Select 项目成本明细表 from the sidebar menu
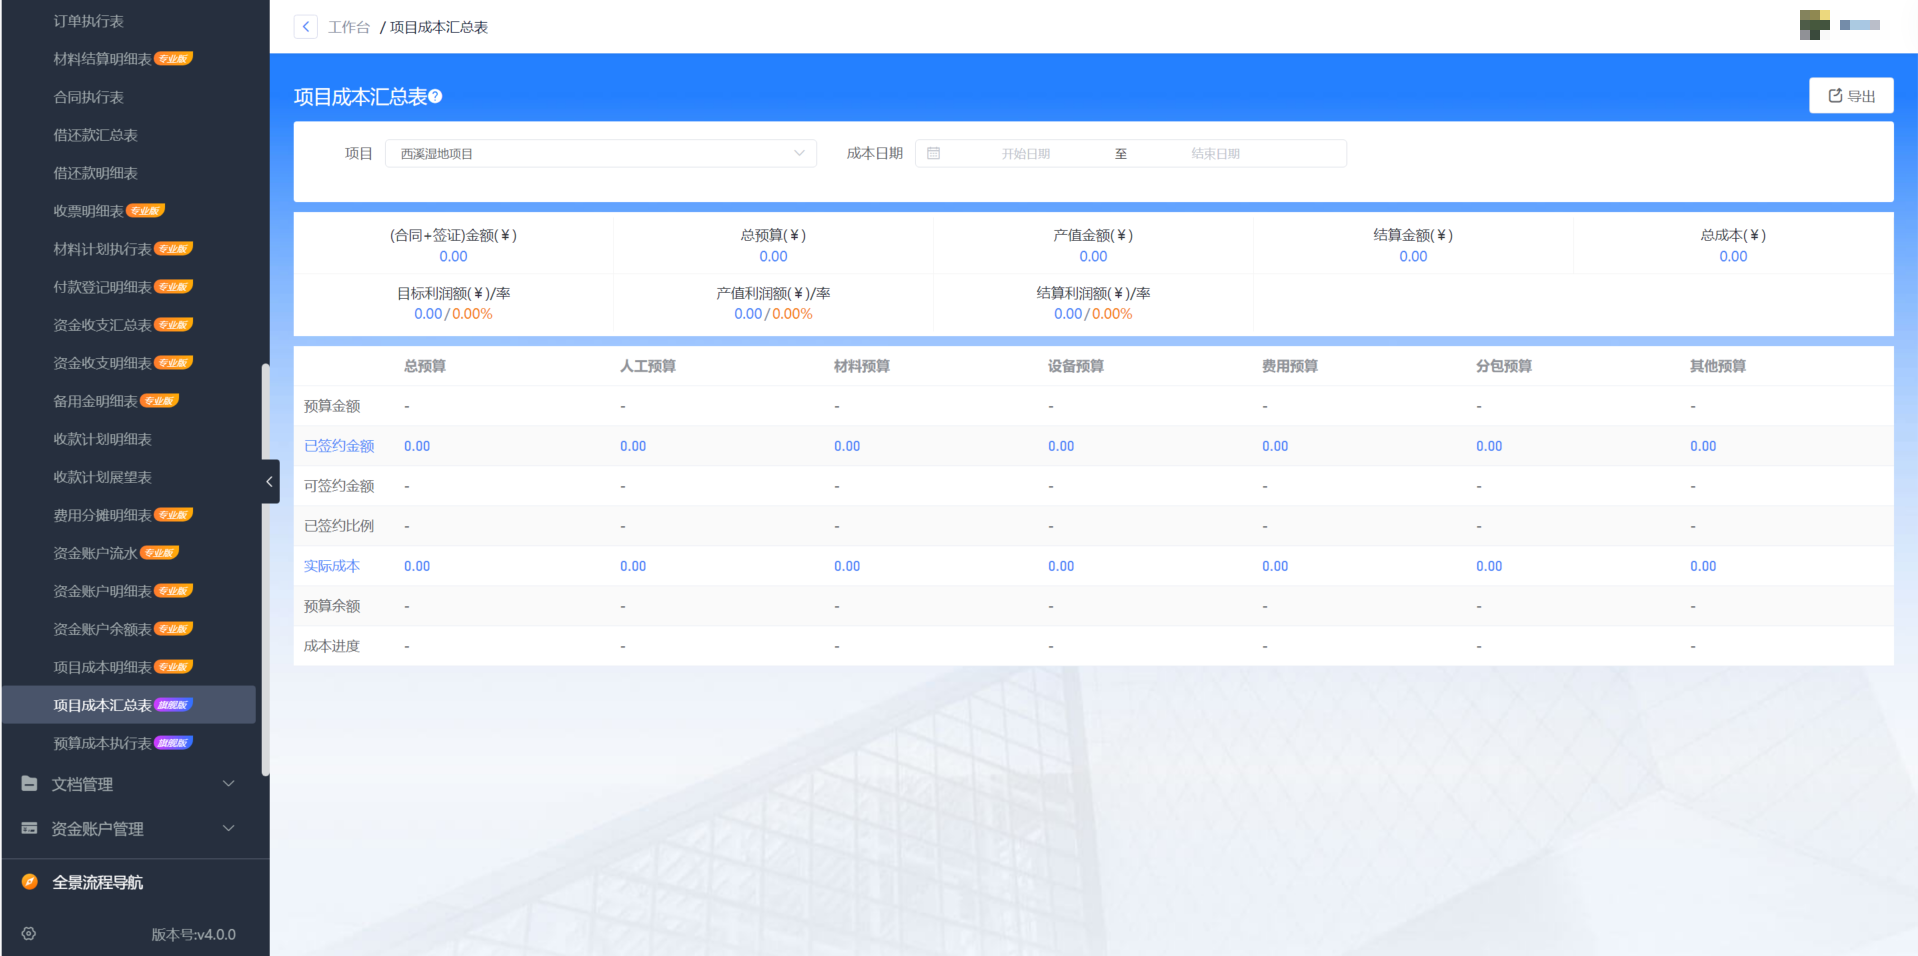Image resolution: width=1918 pixels, height=956 pixels. point(102,667)
